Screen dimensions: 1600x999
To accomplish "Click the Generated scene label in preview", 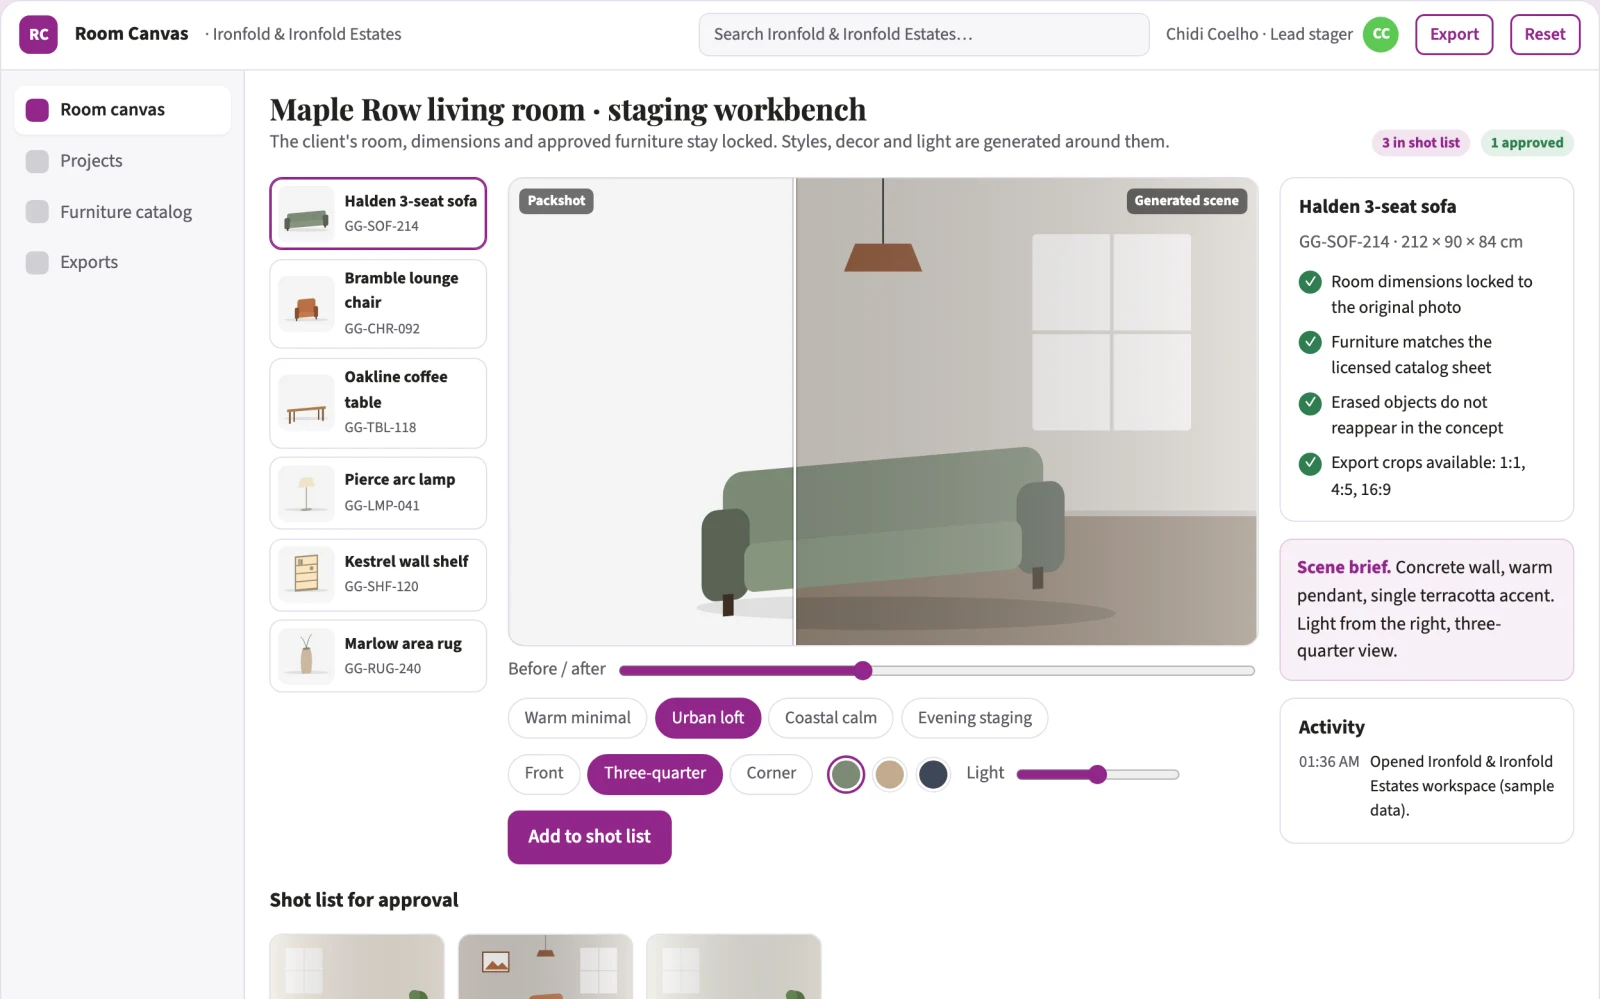I will tap(1186, 201).
